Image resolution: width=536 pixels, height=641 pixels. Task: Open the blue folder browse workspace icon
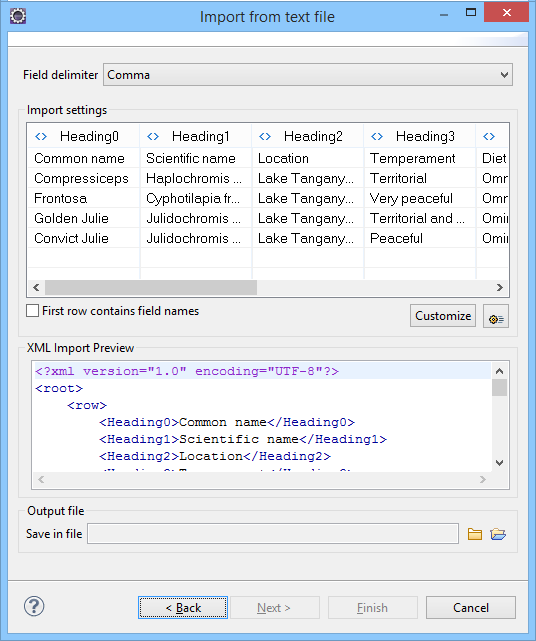click(498, 534)
